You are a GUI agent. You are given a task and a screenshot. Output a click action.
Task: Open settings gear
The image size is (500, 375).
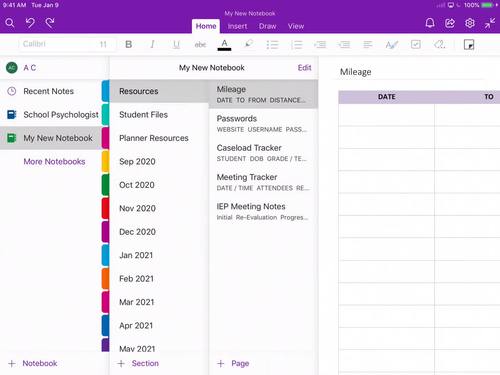[x=470, y=23]
